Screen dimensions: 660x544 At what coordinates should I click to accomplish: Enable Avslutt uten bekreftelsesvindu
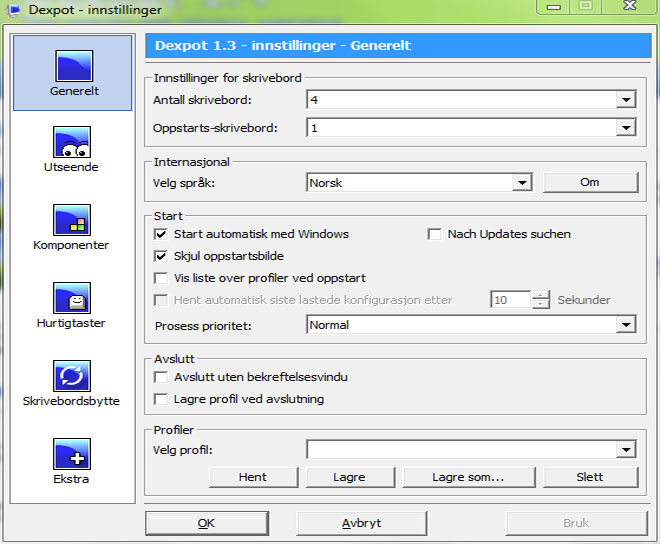coord(160,377)
